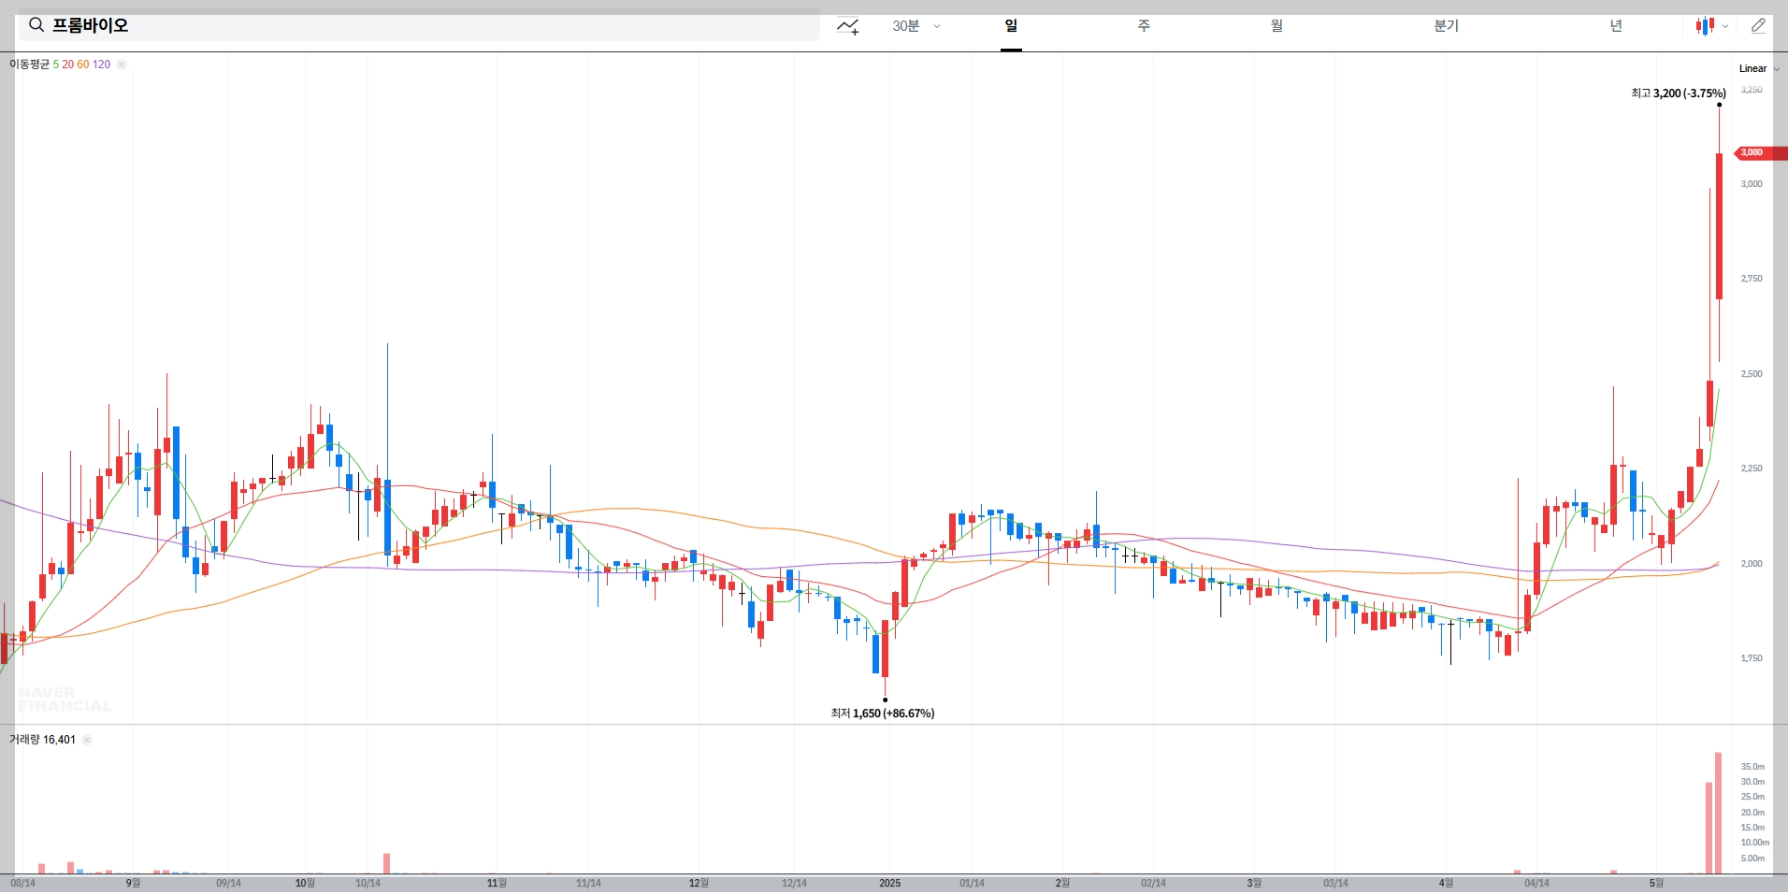Open the 30분 minute interval dropdown
The width and height of the screenshot is (1788, 892).
(916, 26)
